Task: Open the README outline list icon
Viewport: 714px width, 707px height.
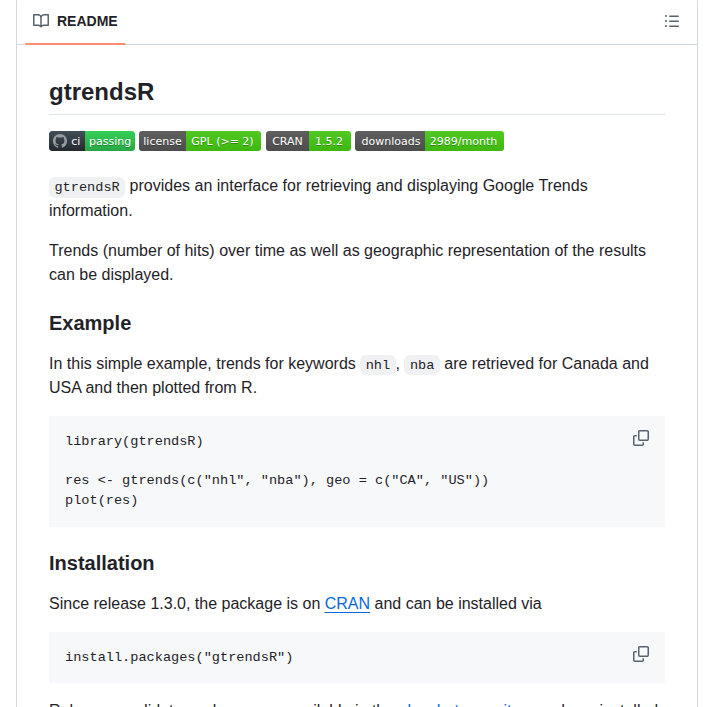Action: 672,21
